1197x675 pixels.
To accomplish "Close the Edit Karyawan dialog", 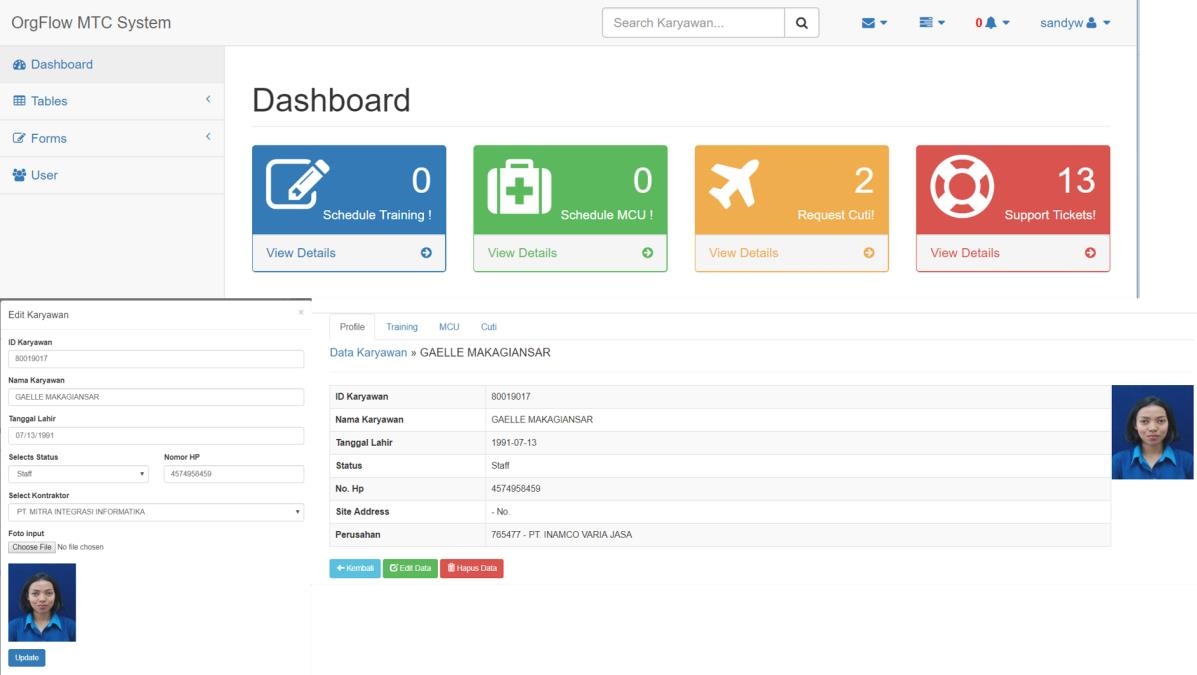I will click(301, 312).
